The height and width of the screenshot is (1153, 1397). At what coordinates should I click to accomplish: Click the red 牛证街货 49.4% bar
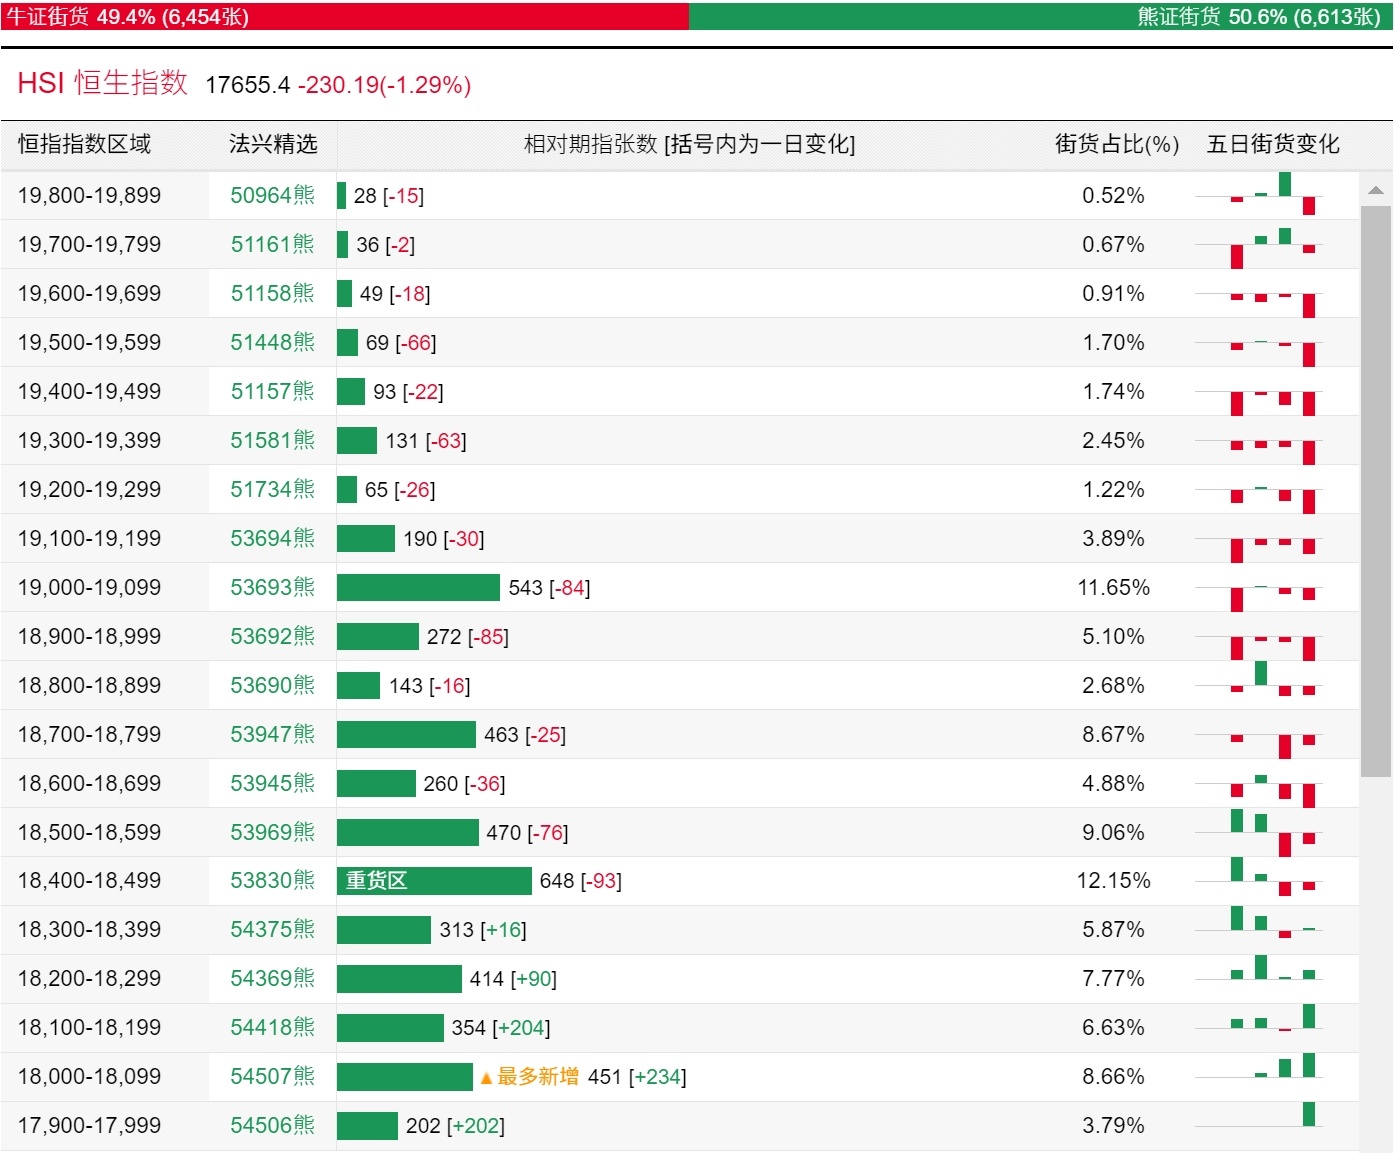click(344, 16)
